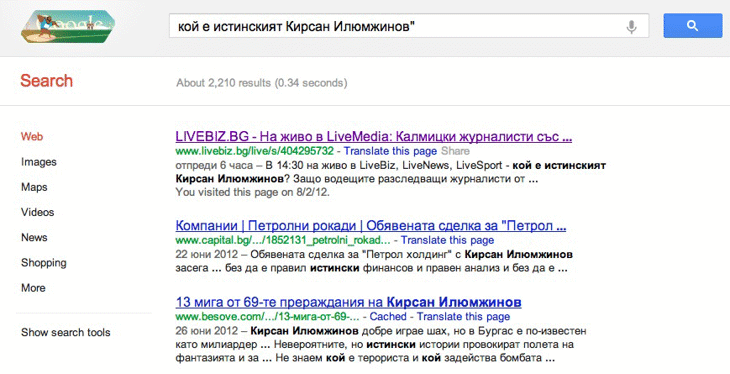Switch to News results
This screenshot has height=374, width=730.
34,238
